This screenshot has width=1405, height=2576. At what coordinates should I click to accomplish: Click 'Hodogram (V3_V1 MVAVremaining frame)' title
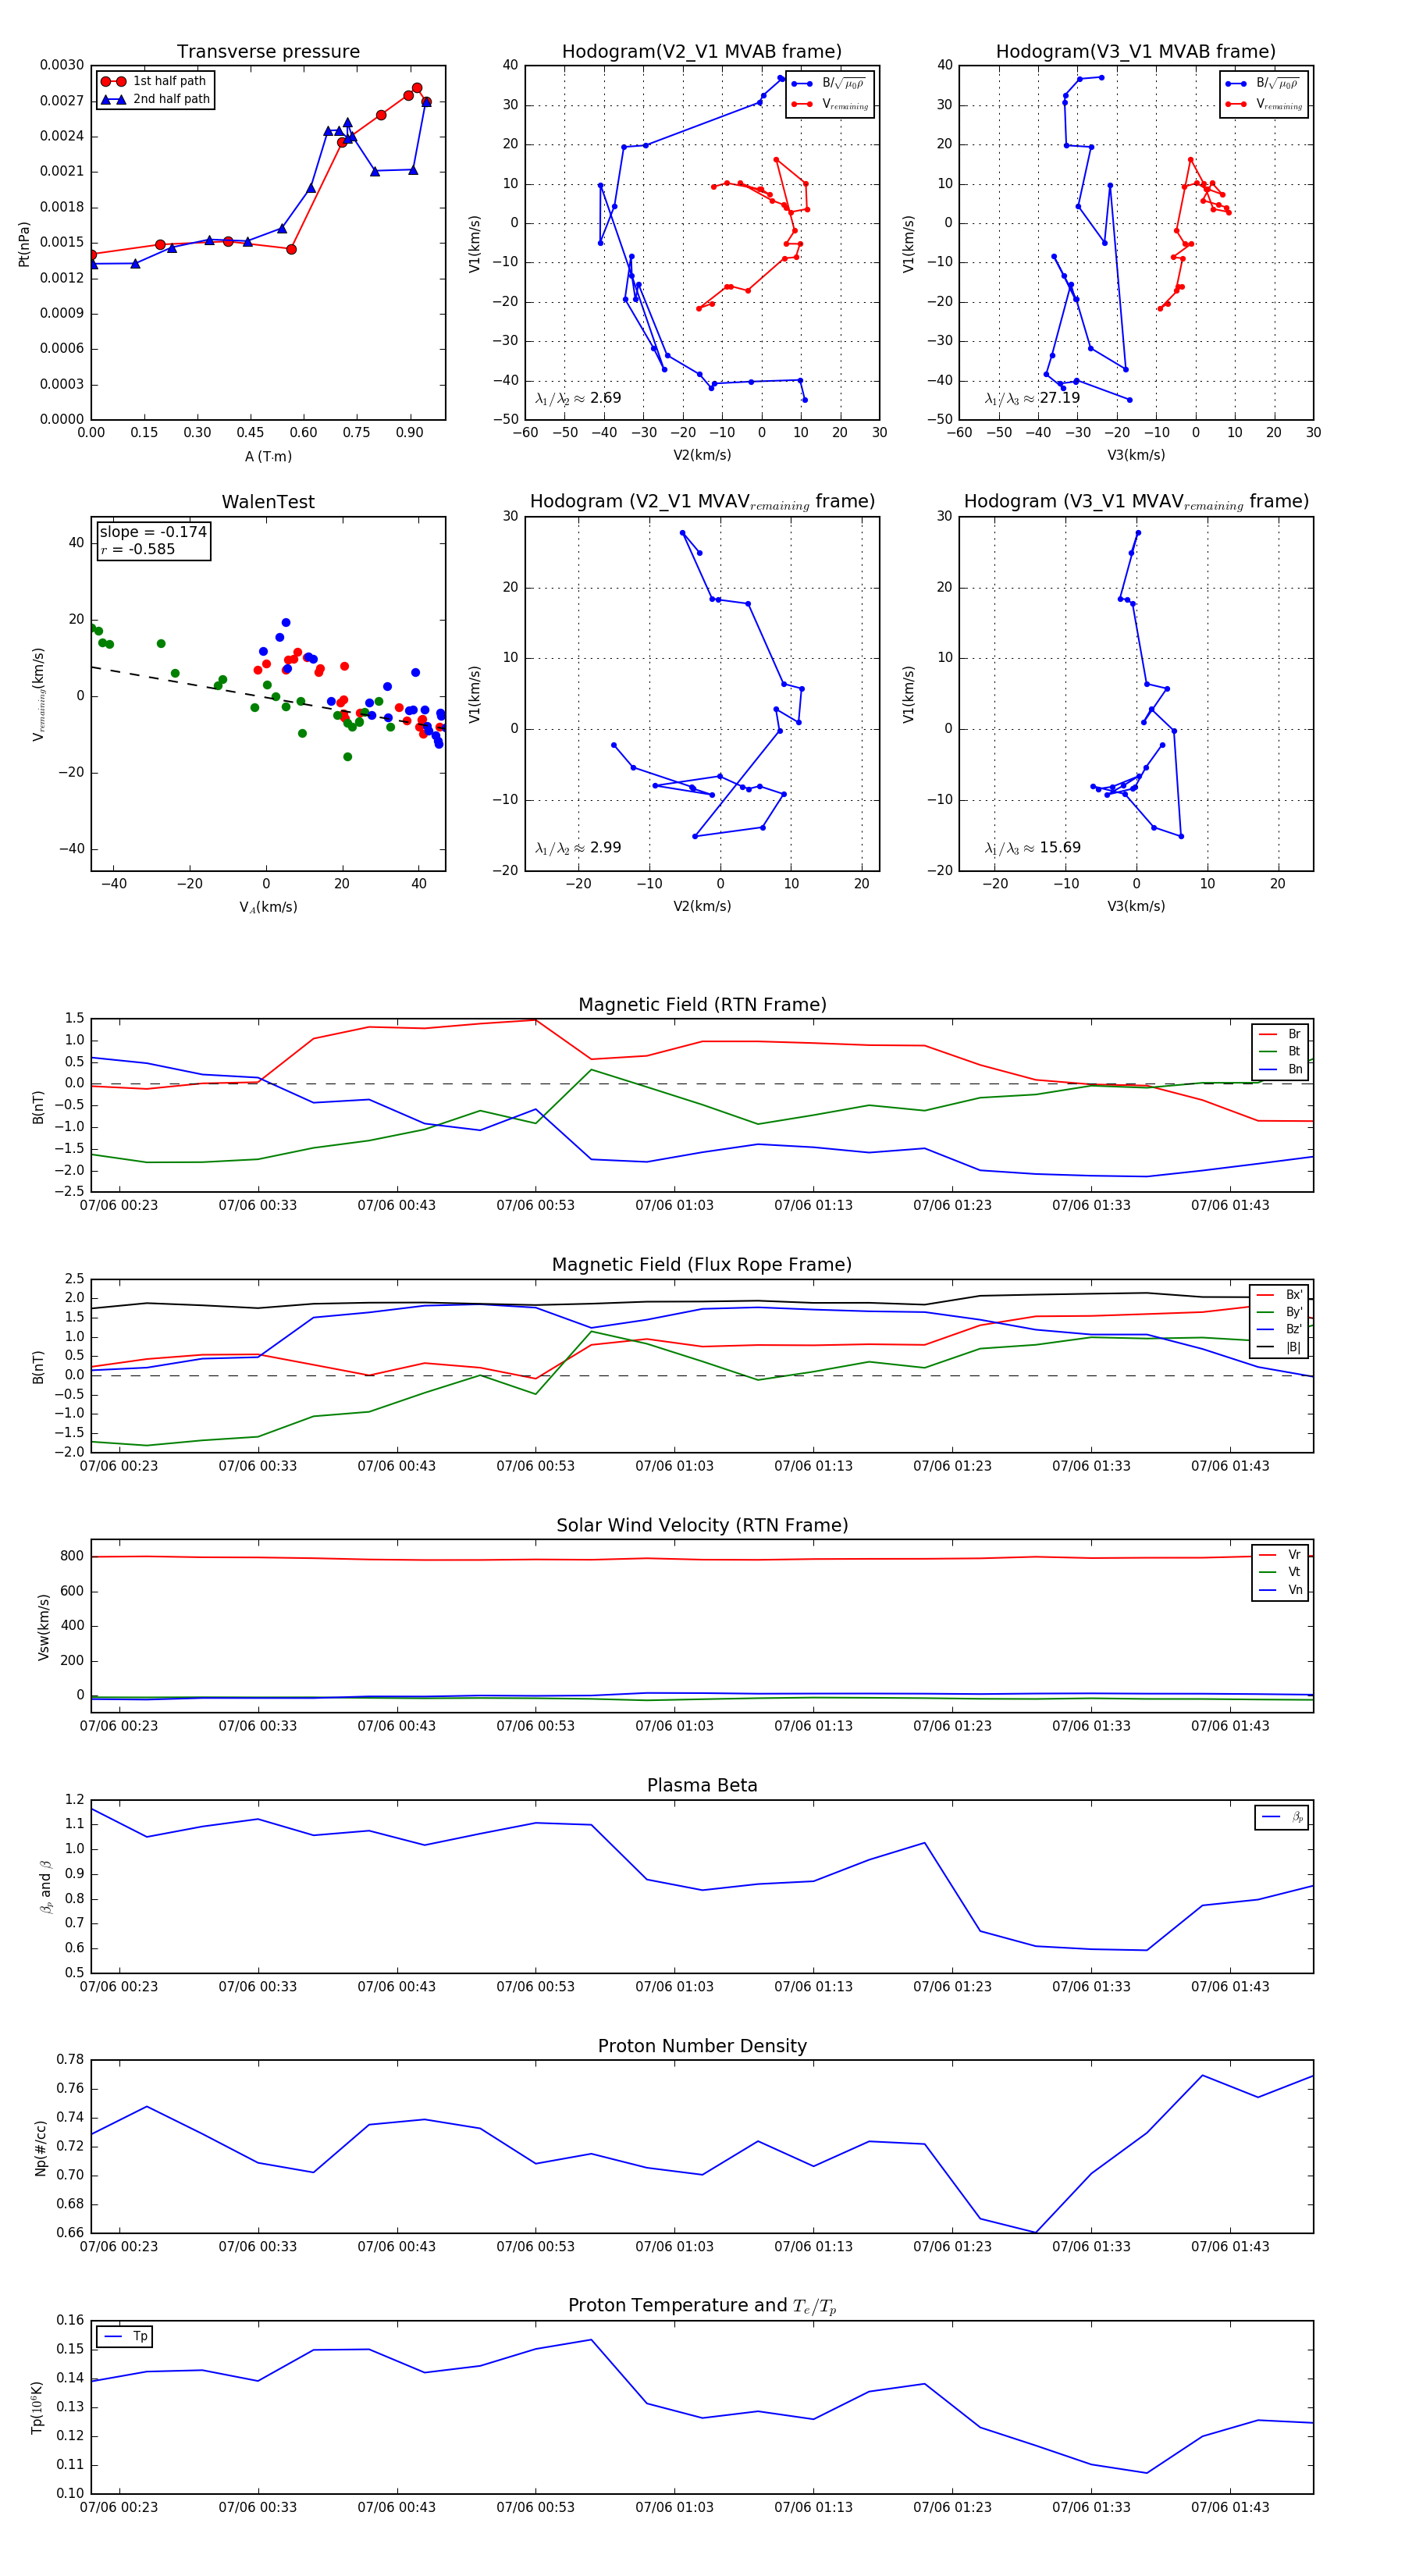click(1136, 502)
